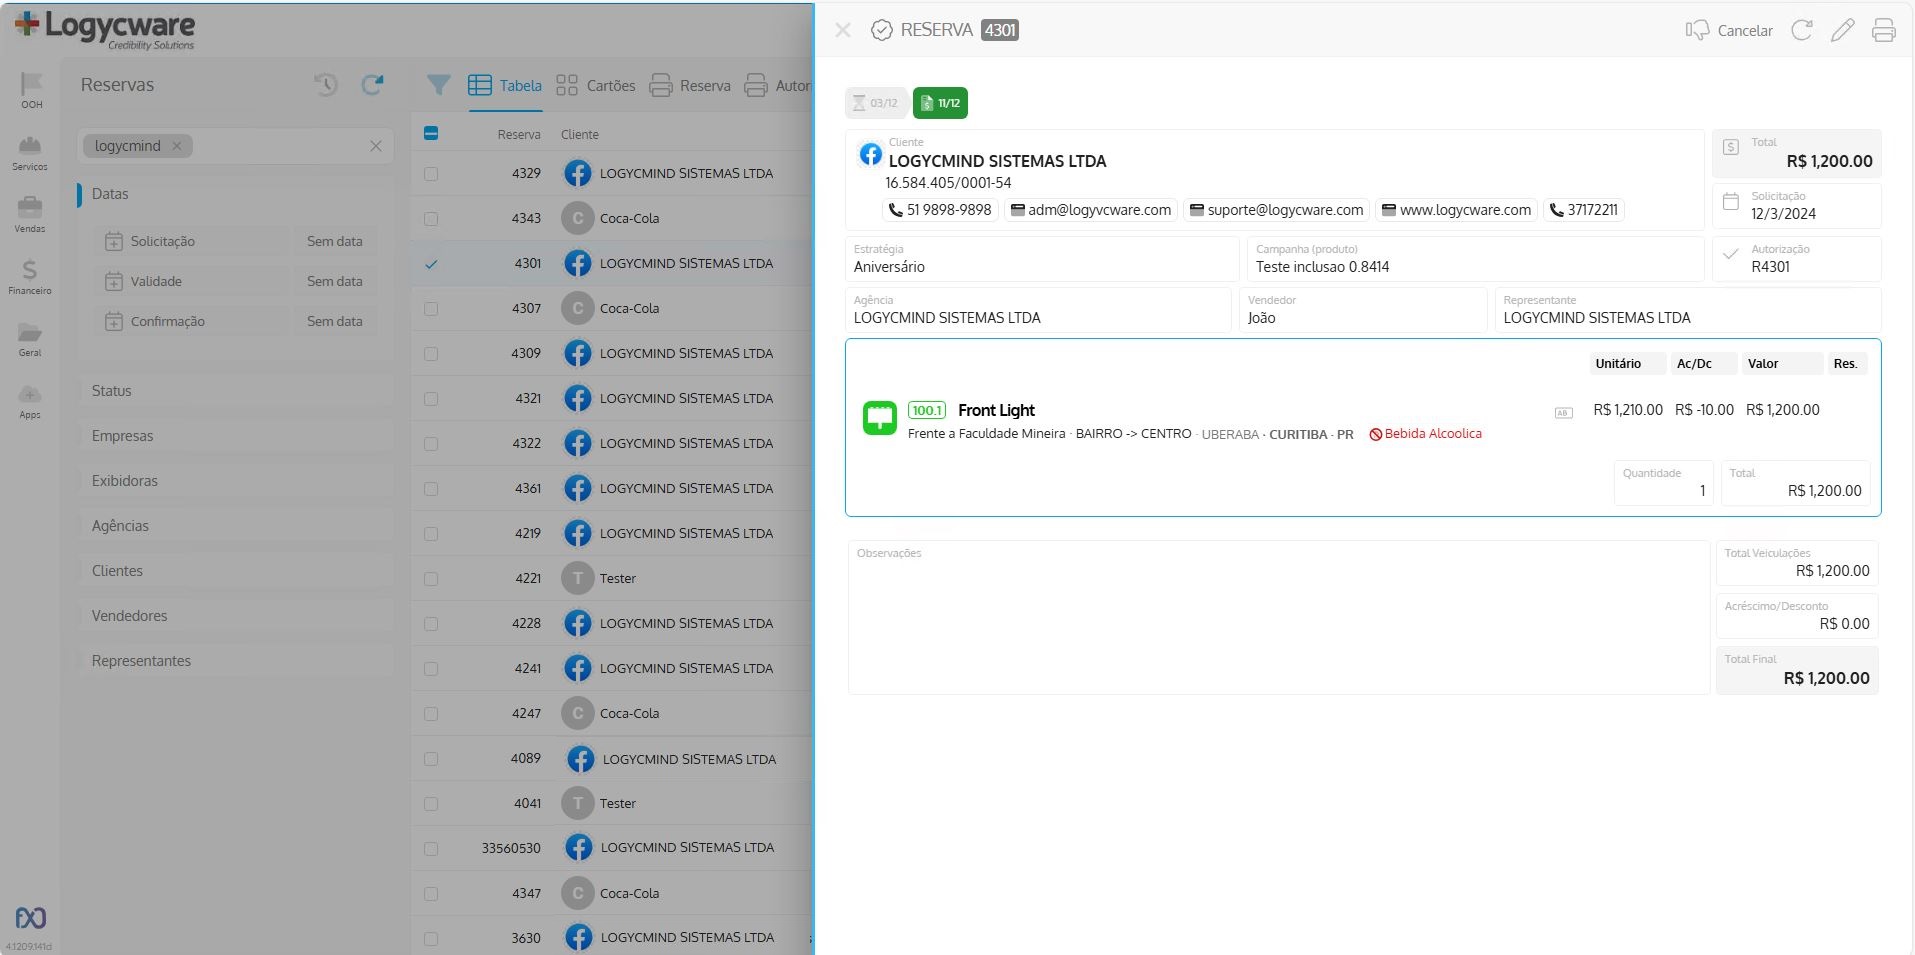Click the refresh icon in reservation header
Image resolution: width=1915 pixels, height=955 pixels.
coord(1802,30)
